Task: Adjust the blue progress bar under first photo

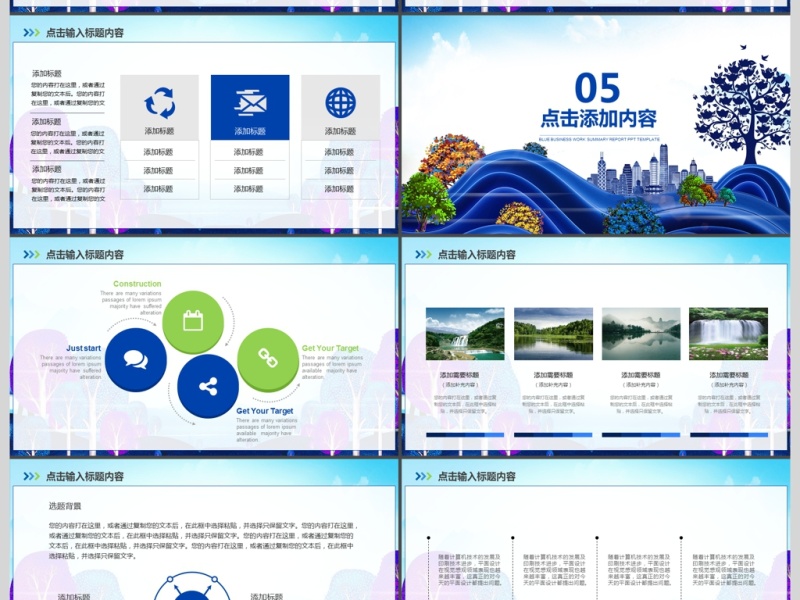Action: 464,436
